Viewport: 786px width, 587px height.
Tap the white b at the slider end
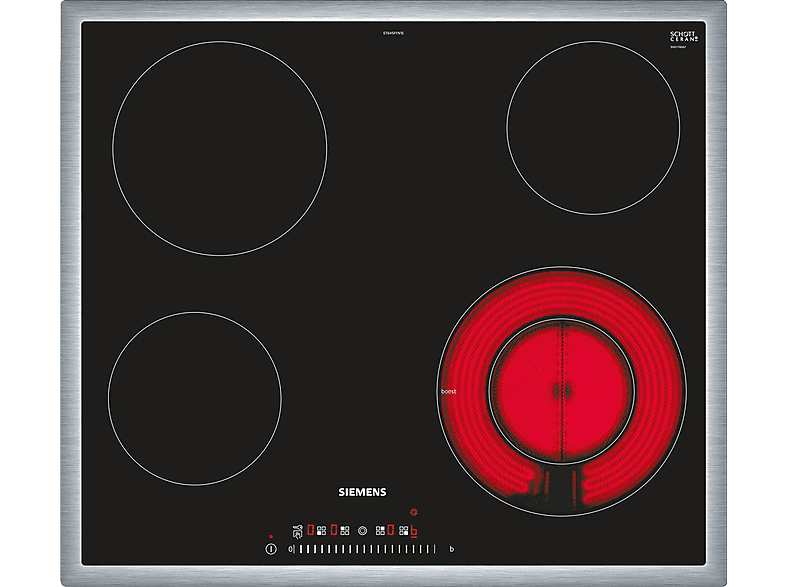pos(451,549)
